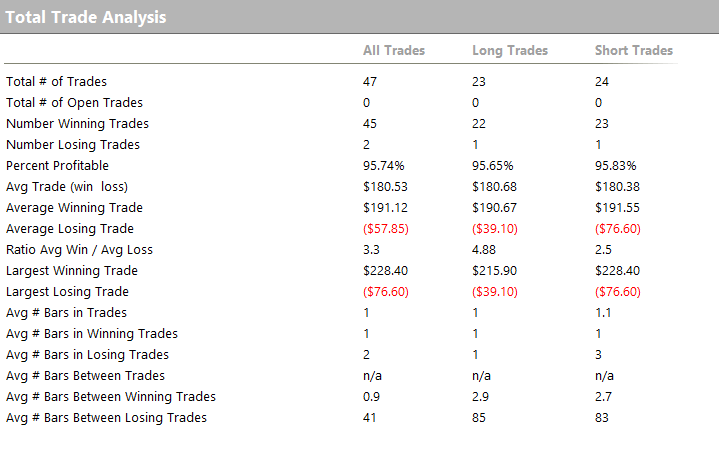Click the Avg # Bars in Trades label
Viewport: 719px width, 472px height.
click(66, 313)
